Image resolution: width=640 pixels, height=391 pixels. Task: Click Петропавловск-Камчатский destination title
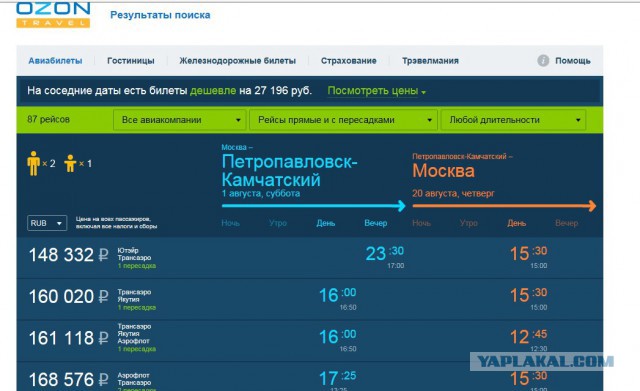pyautogui.click(x=289, y=171)
